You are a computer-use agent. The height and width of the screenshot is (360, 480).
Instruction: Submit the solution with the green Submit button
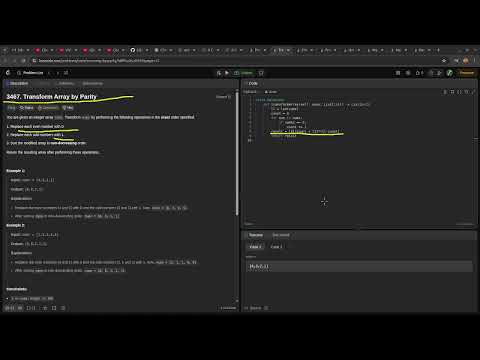(x=244, y=73)
